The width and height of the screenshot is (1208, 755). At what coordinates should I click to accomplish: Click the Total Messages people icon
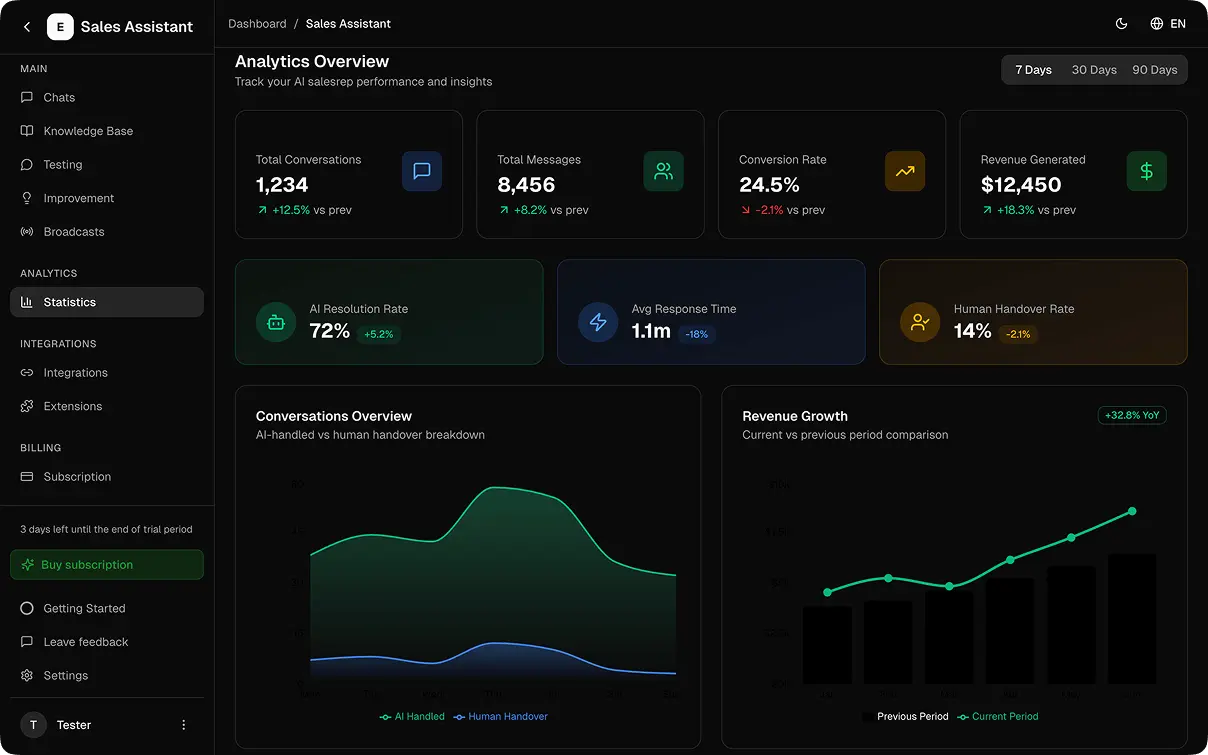click(663, 171)
